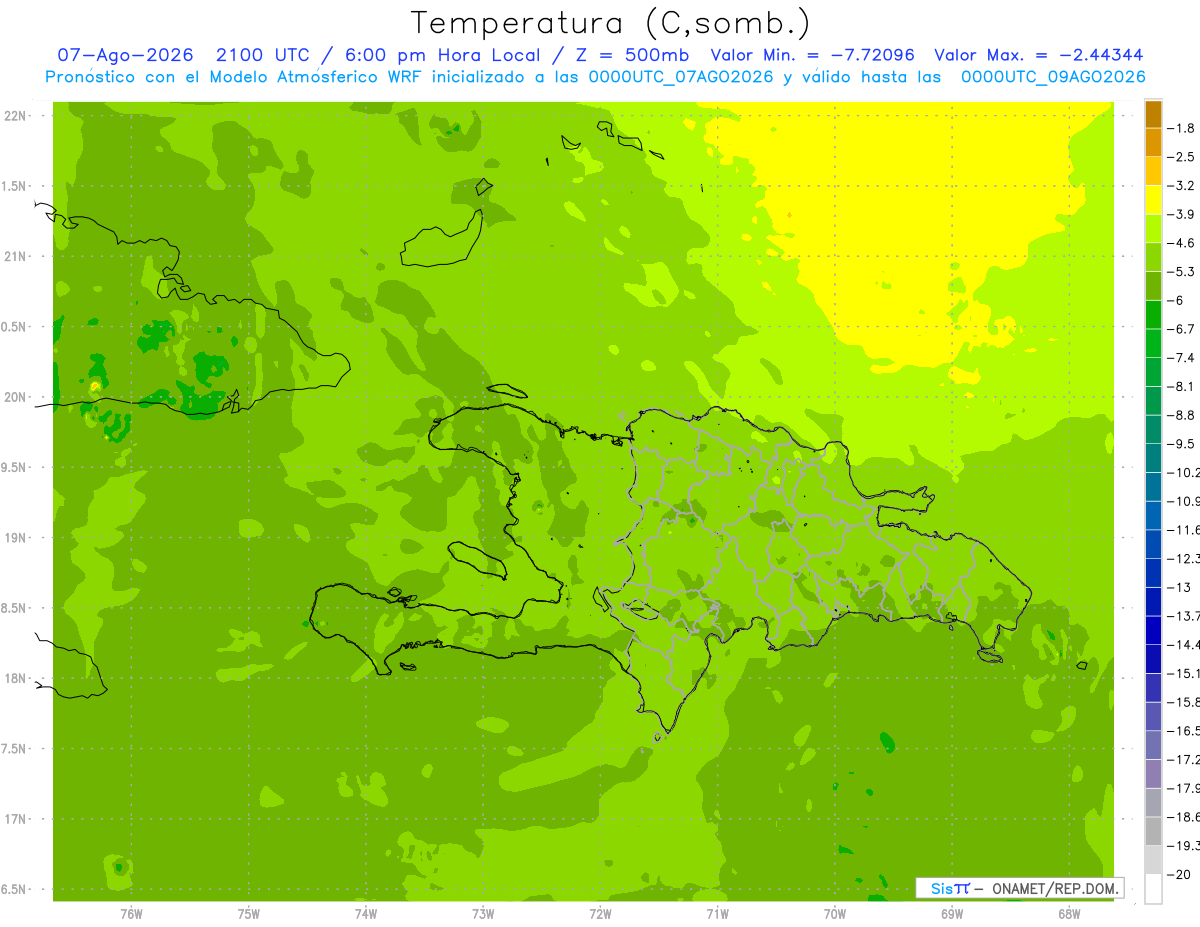Screen dimensions: 1200x927
Task: Click the "72W" longitude label
Action: (600, 914)
